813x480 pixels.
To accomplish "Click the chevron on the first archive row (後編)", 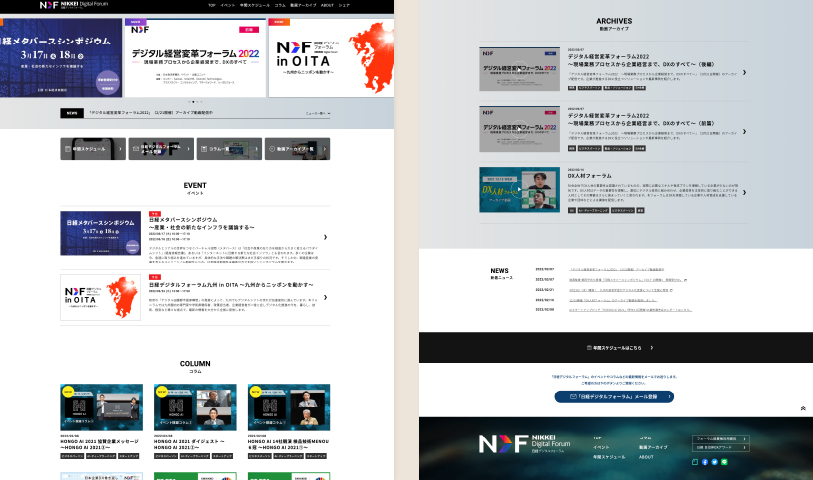I will 744,73.
